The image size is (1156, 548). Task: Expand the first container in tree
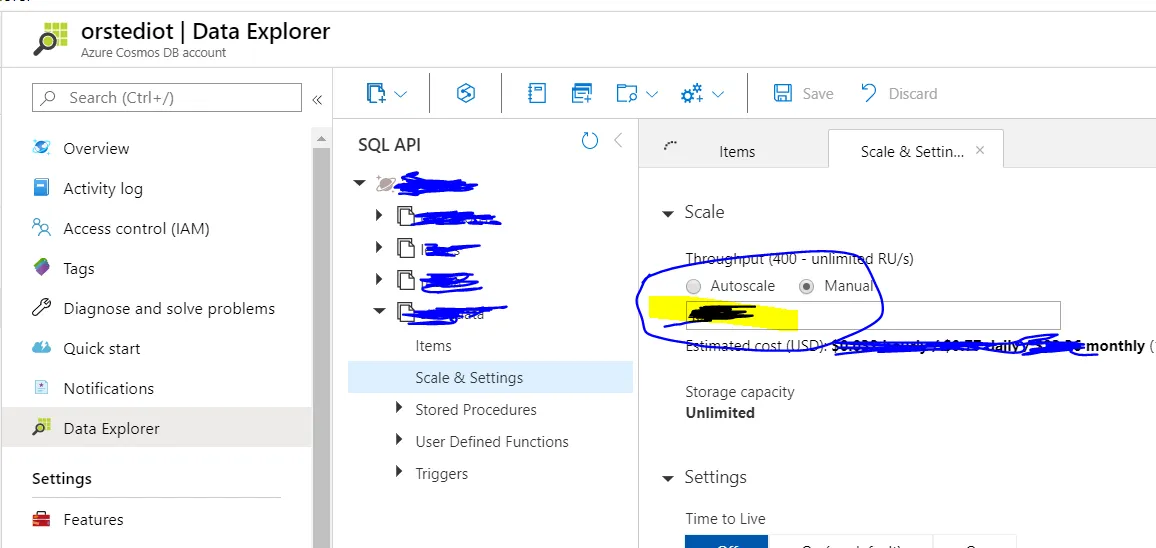tap(379, 215)
